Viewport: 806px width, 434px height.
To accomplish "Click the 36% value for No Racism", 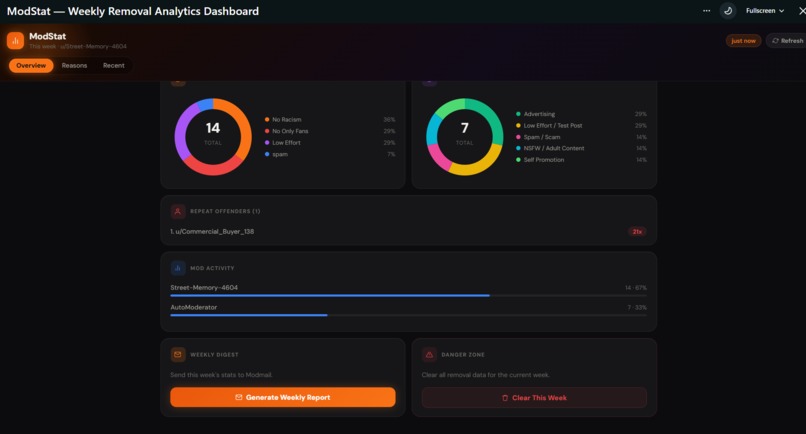I will point(389,119).
